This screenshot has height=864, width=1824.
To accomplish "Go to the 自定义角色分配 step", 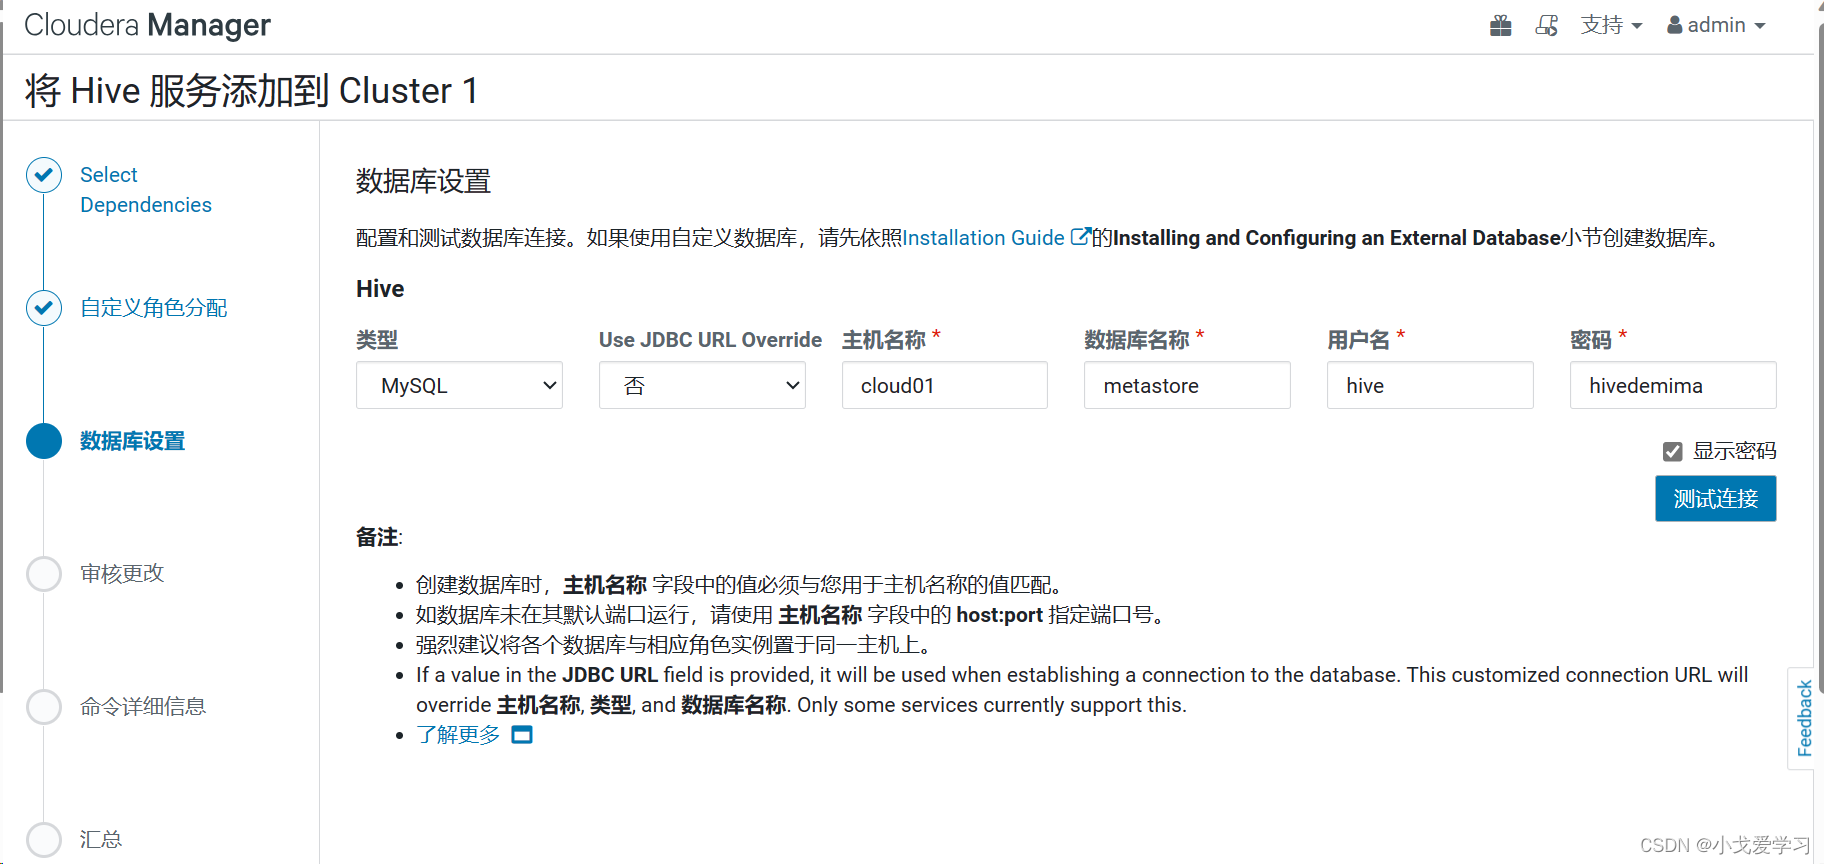I will (154, 308).
